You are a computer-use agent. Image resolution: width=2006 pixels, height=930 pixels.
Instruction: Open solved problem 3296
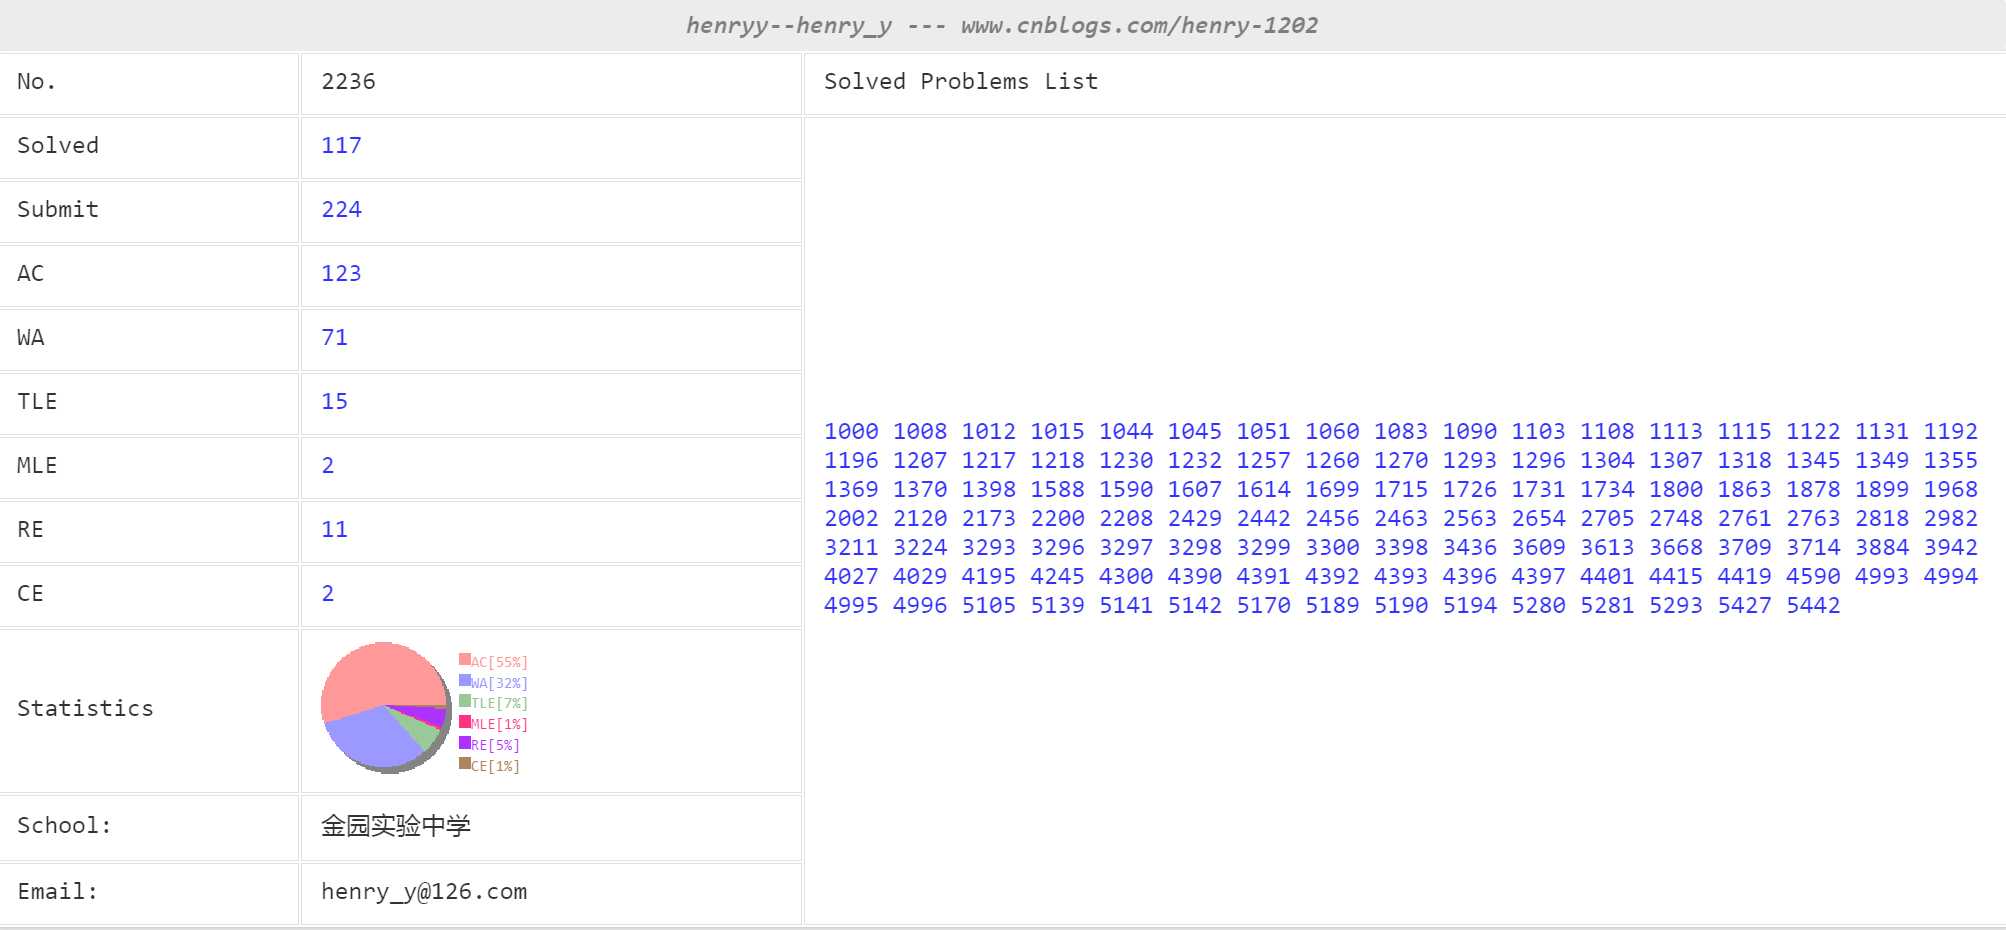click(x=1057, y=548)
